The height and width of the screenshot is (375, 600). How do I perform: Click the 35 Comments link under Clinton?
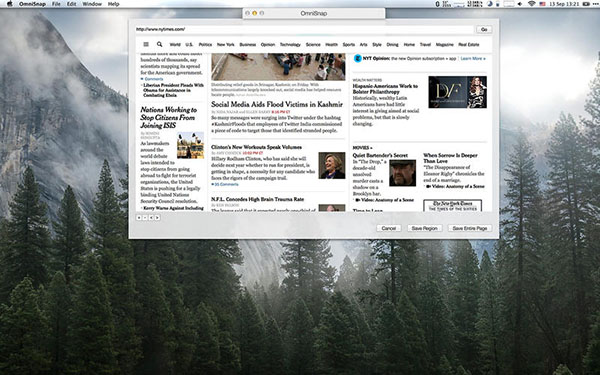(225, 184)
